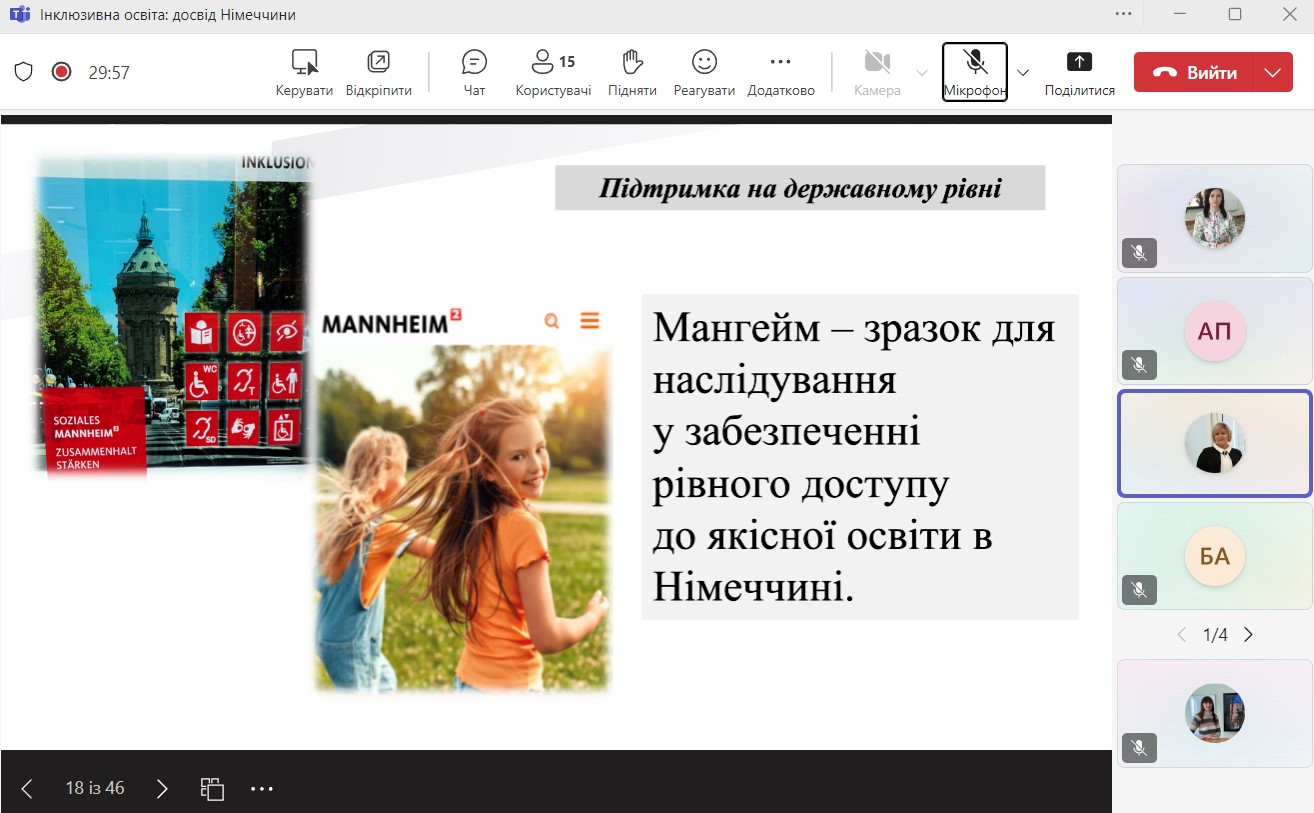Turn on the Камера toggle
Screen dimensions: 1314x813
(877, 72)
